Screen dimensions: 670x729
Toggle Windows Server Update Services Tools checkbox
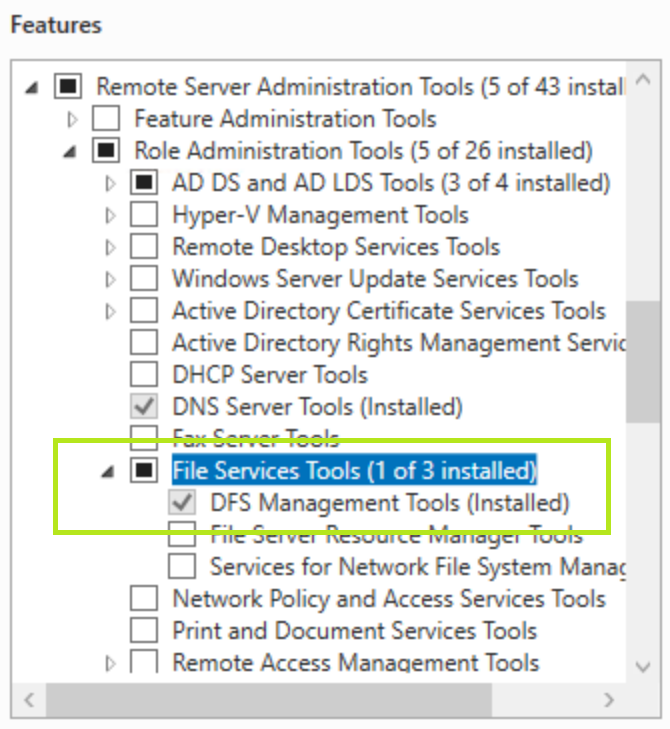coord(144,279)
